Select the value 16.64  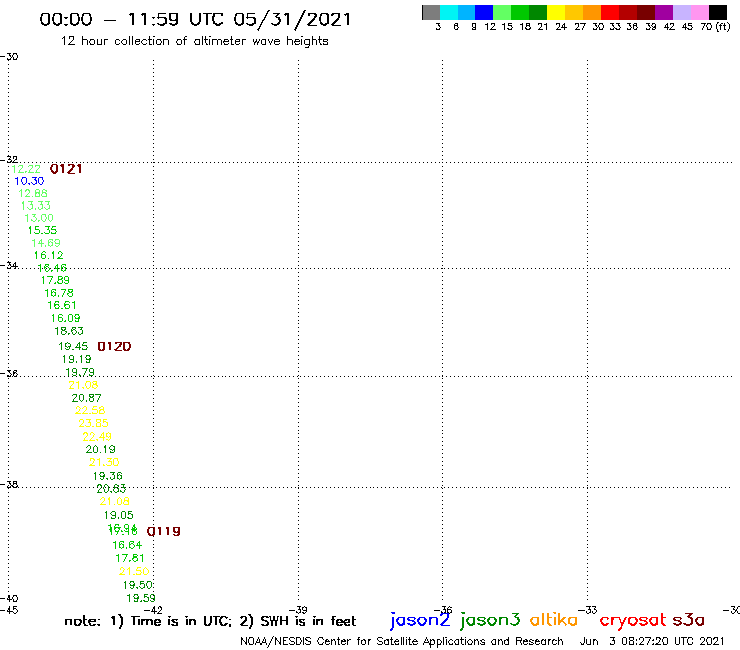(127, 545)
